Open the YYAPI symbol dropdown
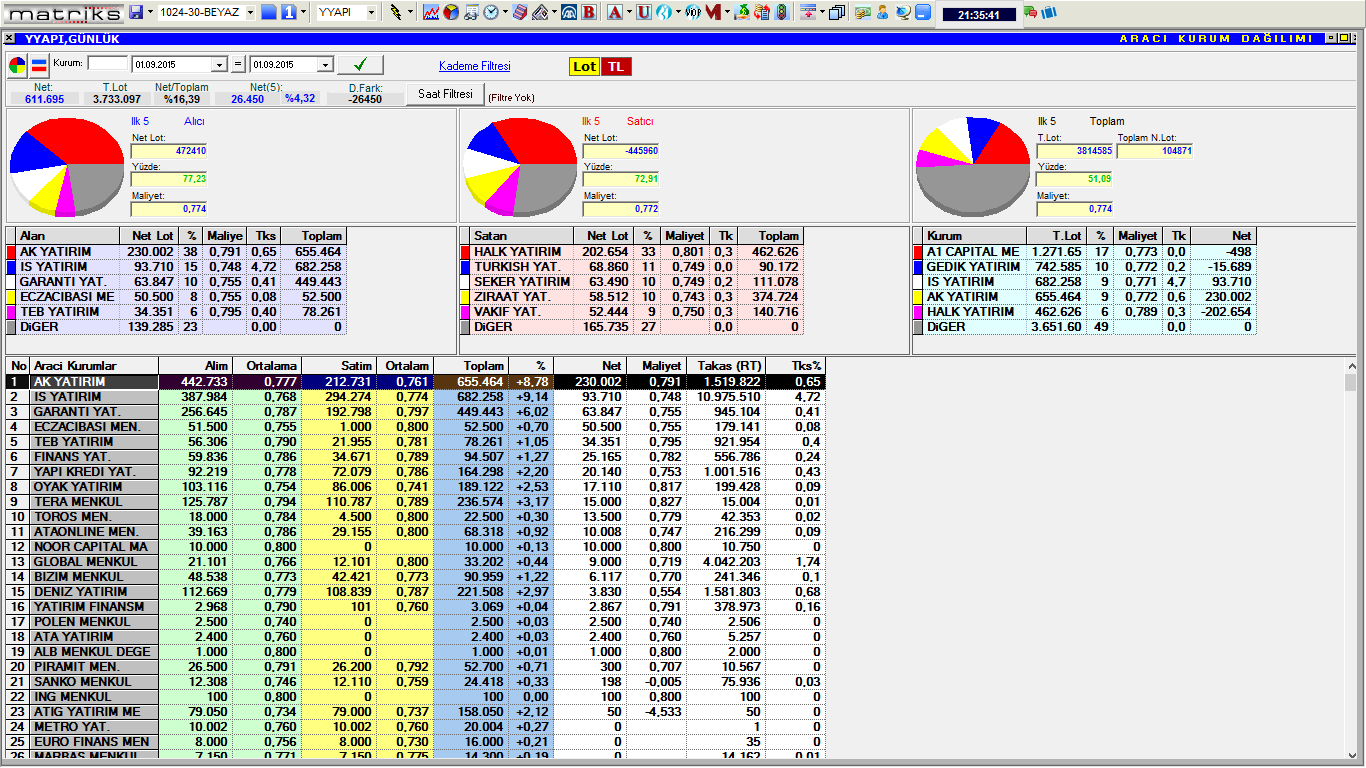Screen dimensions: 1366x768 (x=371, y=13)
